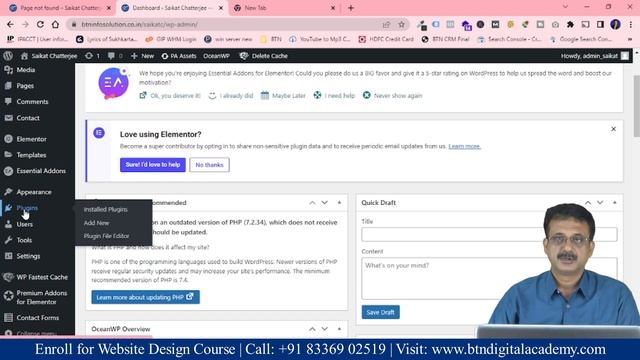Click No thanks button
This screenshot has width=640, height=360.
tap(209, 165)
